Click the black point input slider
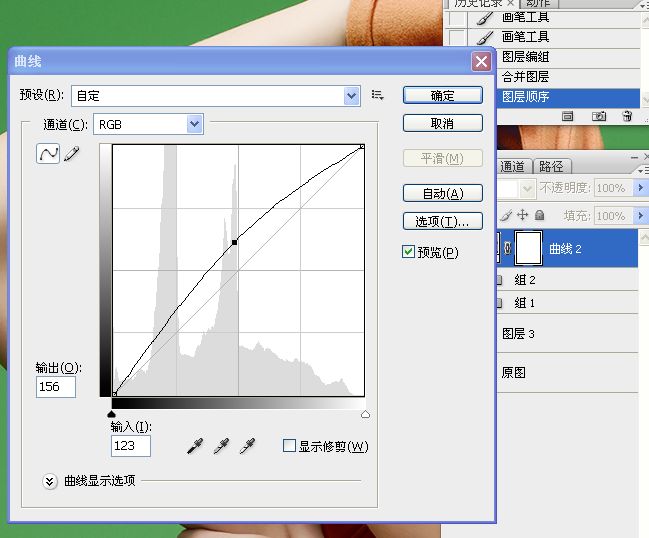Viewport: 649px width, 538px height. coord(111,414)
